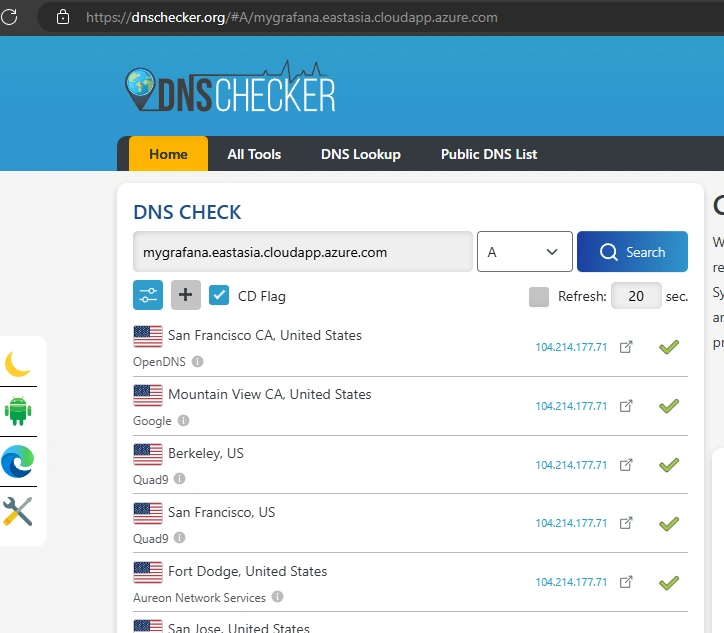Go to DNS Lookup tab
This screenshot has width=724, height=633.
(361, 154)
